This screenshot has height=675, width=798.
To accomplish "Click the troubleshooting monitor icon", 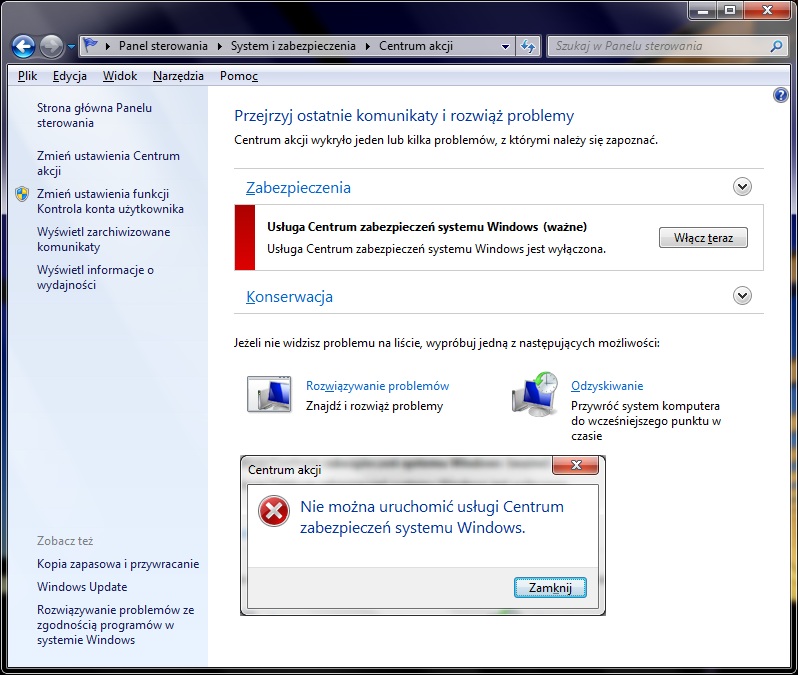I will [269, 394].
